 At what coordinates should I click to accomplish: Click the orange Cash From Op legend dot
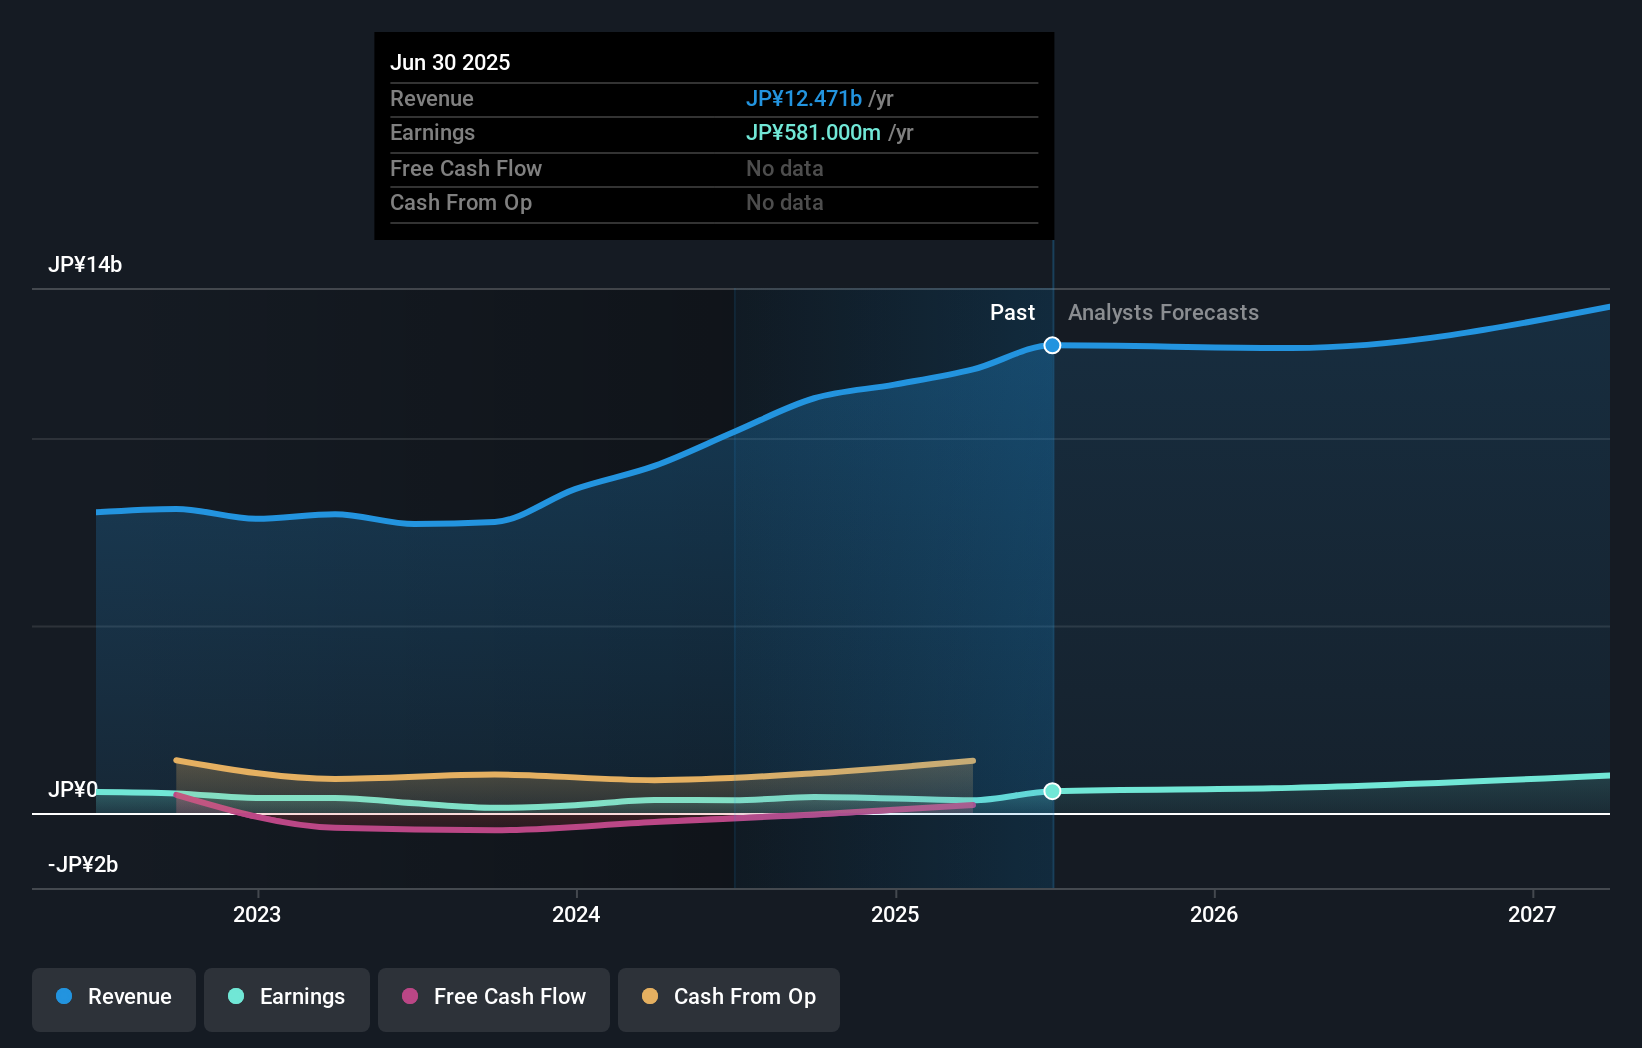click(x=650, y=996)
